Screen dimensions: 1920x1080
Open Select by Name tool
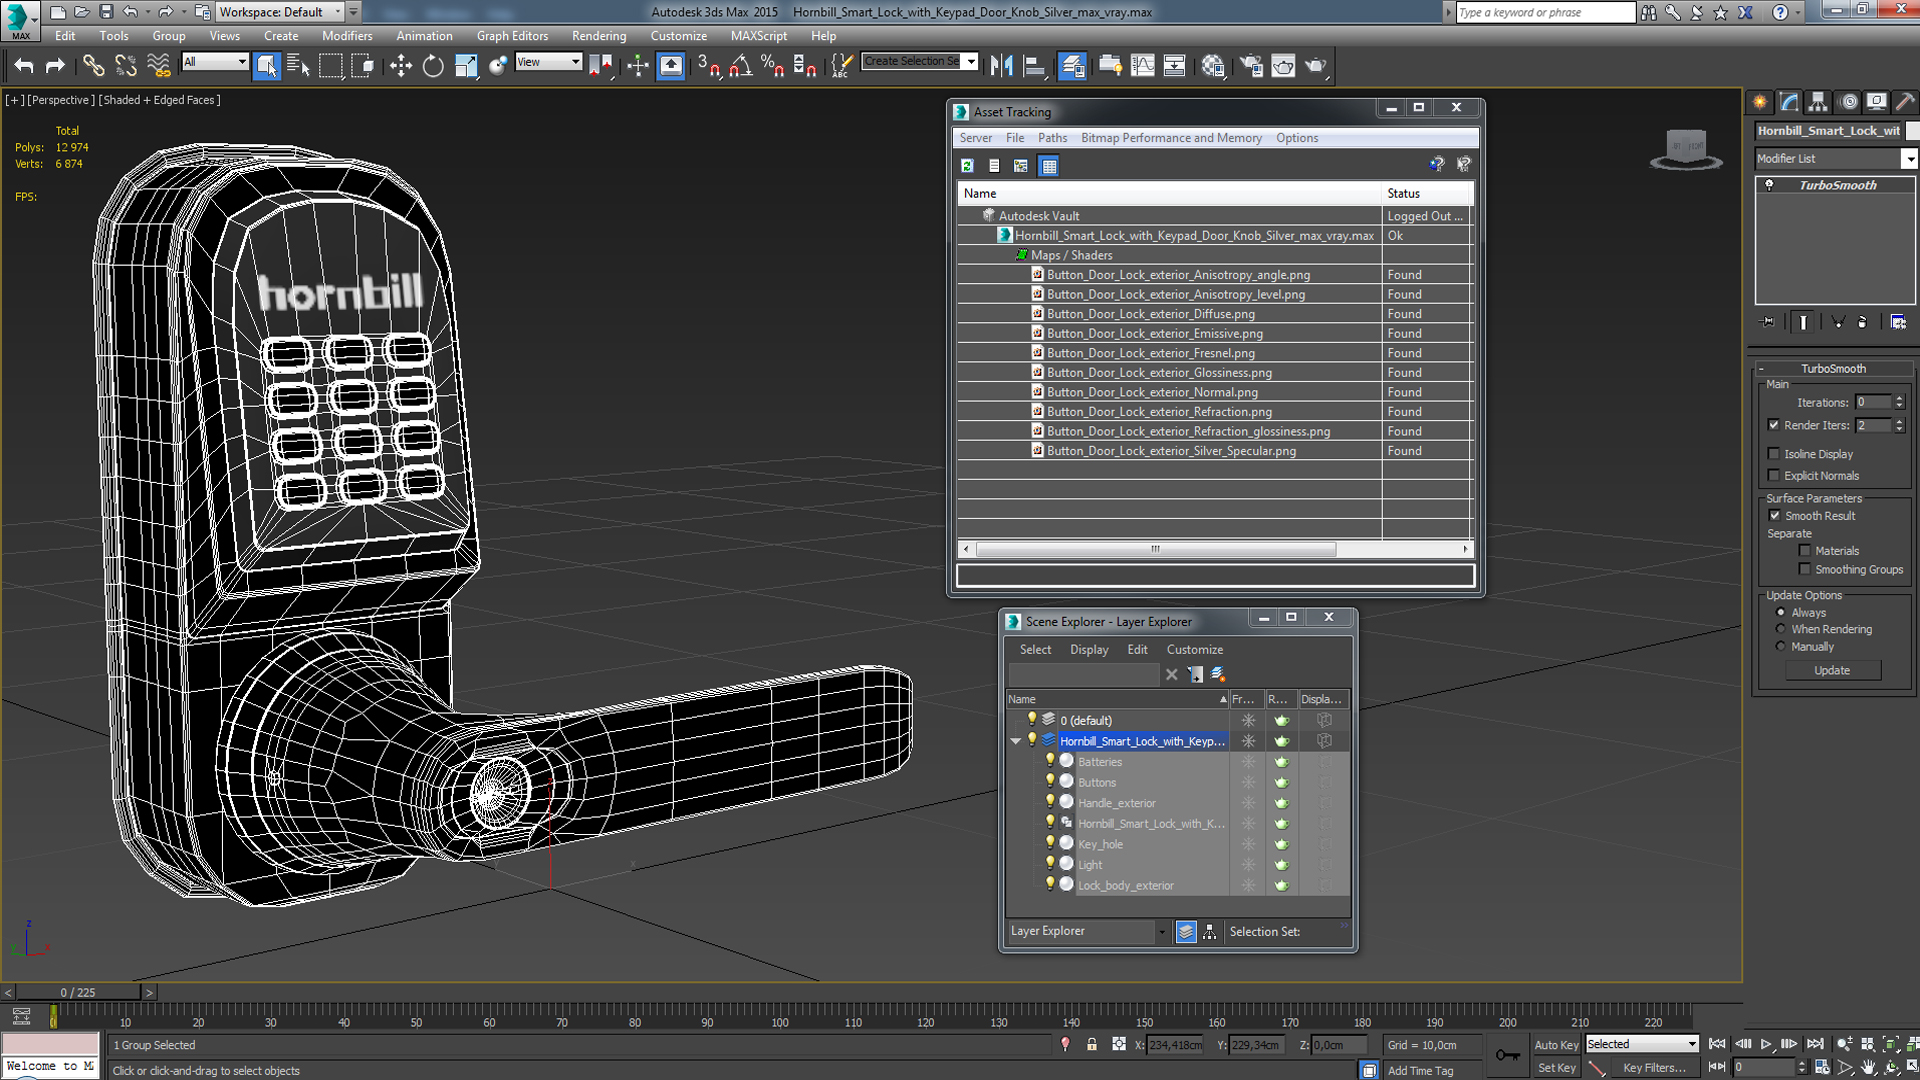(x=298, y=66)
